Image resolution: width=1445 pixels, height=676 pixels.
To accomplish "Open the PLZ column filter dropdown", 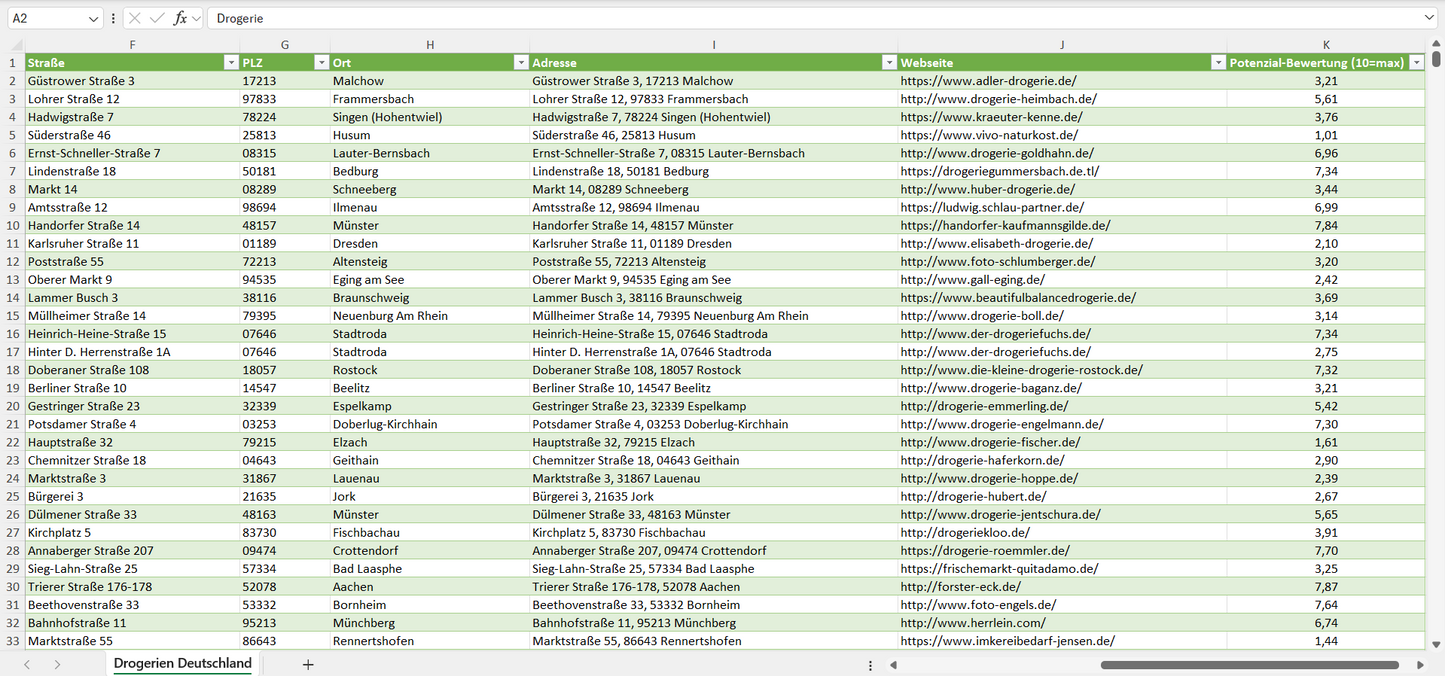I will click(x=321, y=63).
